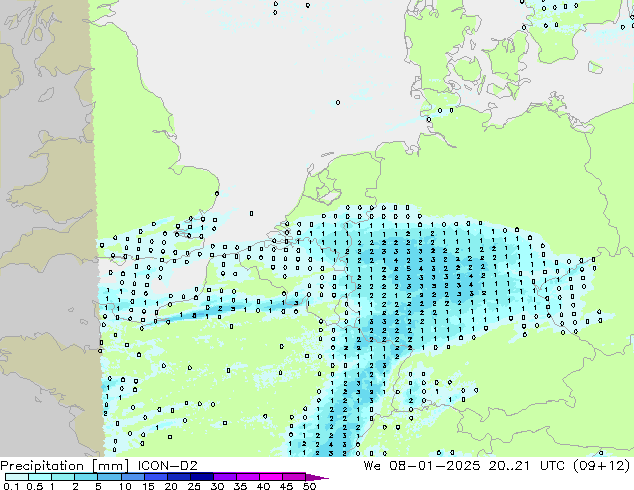This screenshot has width=634, height=490.
Task: Click the '45' legend value label
Action: pyautogui.click(x=286, y=486)
